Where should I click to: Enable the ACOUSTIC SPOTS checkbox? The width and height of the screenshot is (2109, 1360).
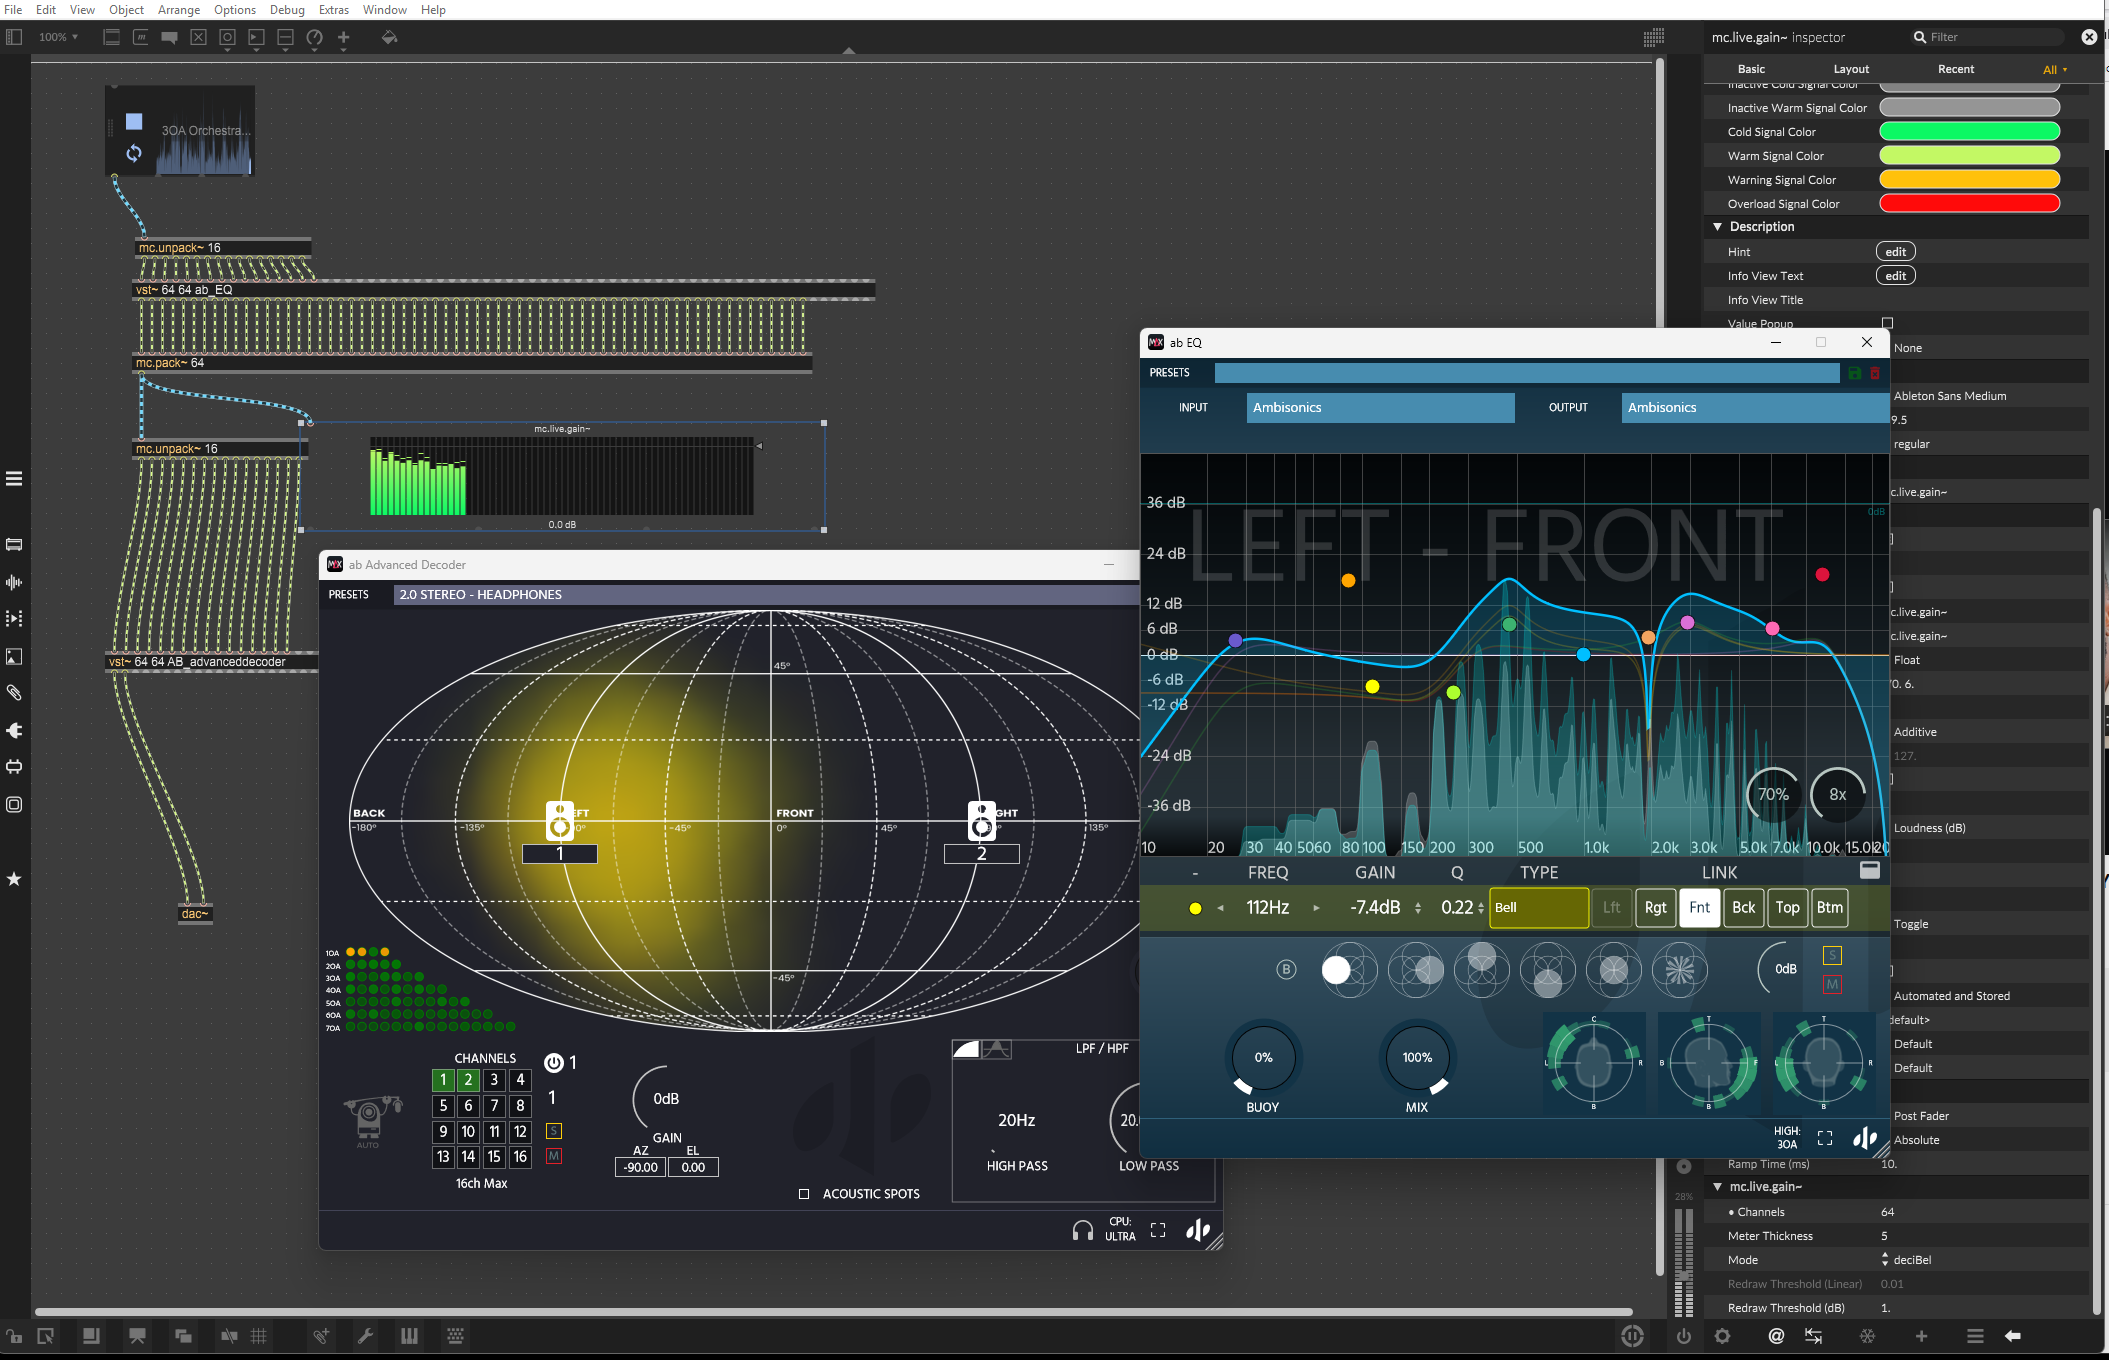click(x=804, y=1194)
